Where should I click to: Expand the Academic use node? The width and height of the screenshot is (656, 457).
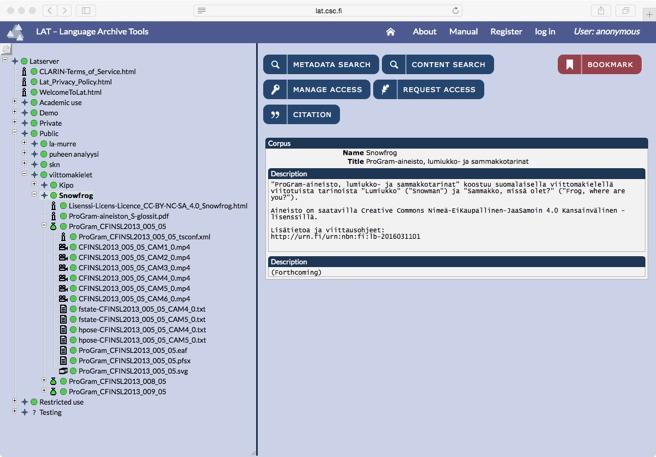click(15, 101)
